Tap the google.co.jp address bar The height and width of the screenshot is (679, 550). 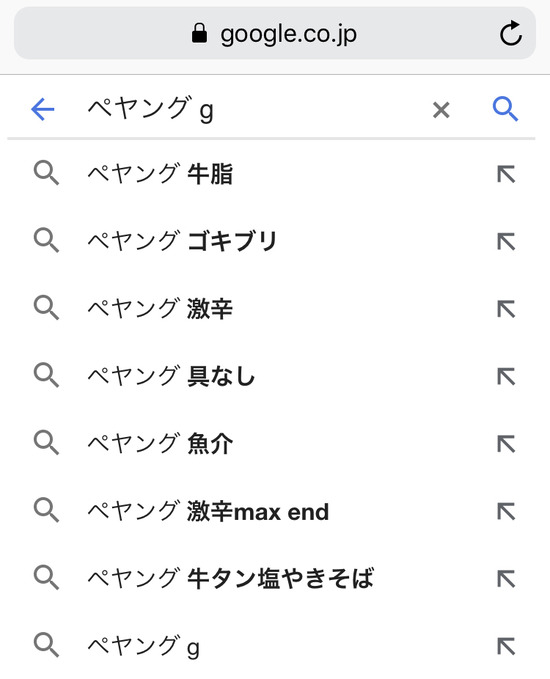coord(275,33)
